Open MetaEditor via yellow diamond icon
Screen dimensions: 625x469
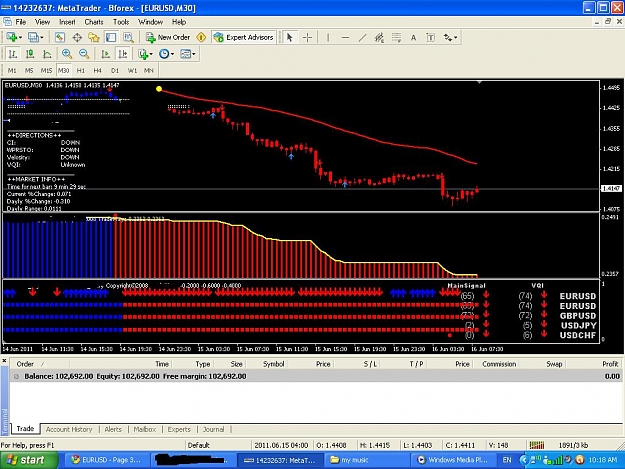tap(201, 37)
